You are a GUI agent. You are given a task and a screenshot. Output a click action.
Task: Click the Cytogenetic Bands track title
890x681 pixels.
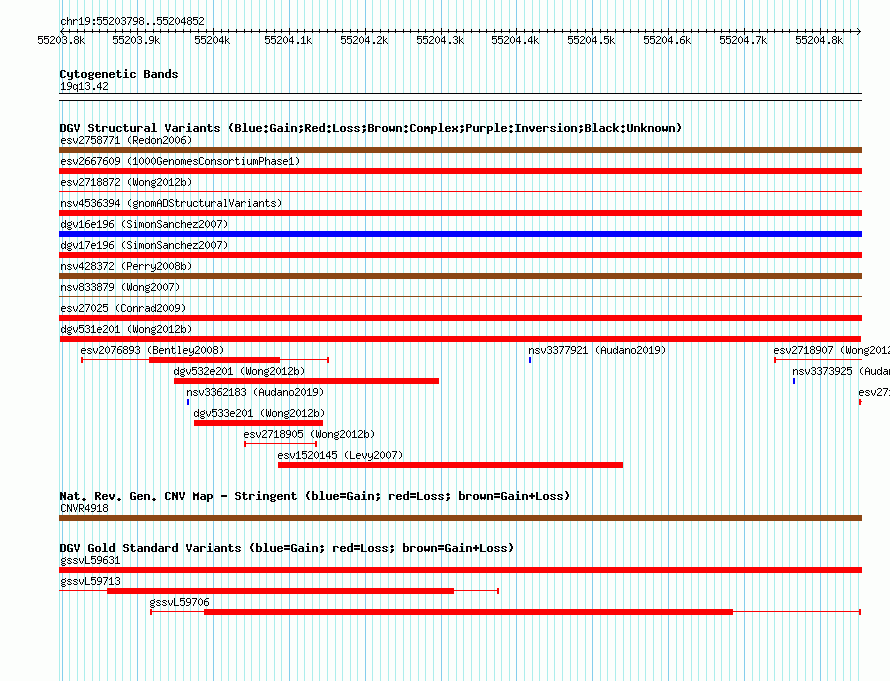[x=119, y=74]
